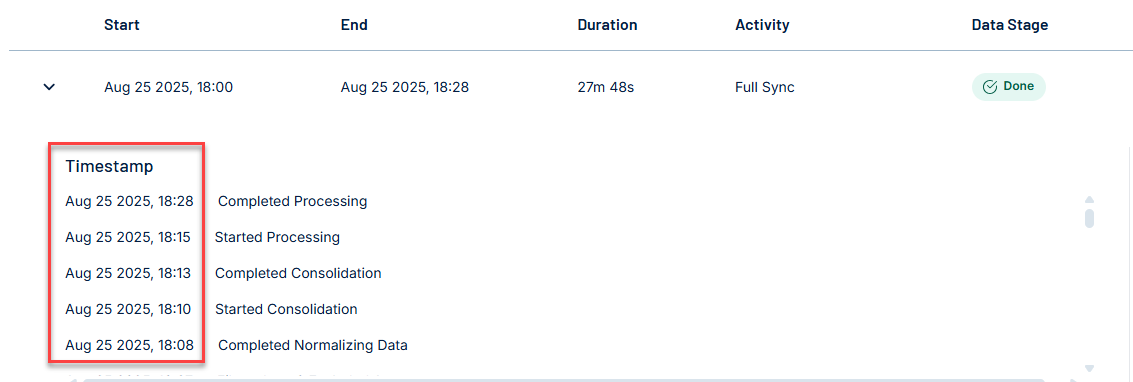Viewport: 1133px width, 382px height.
Task: Click the Activity column header
Action: 762,25
